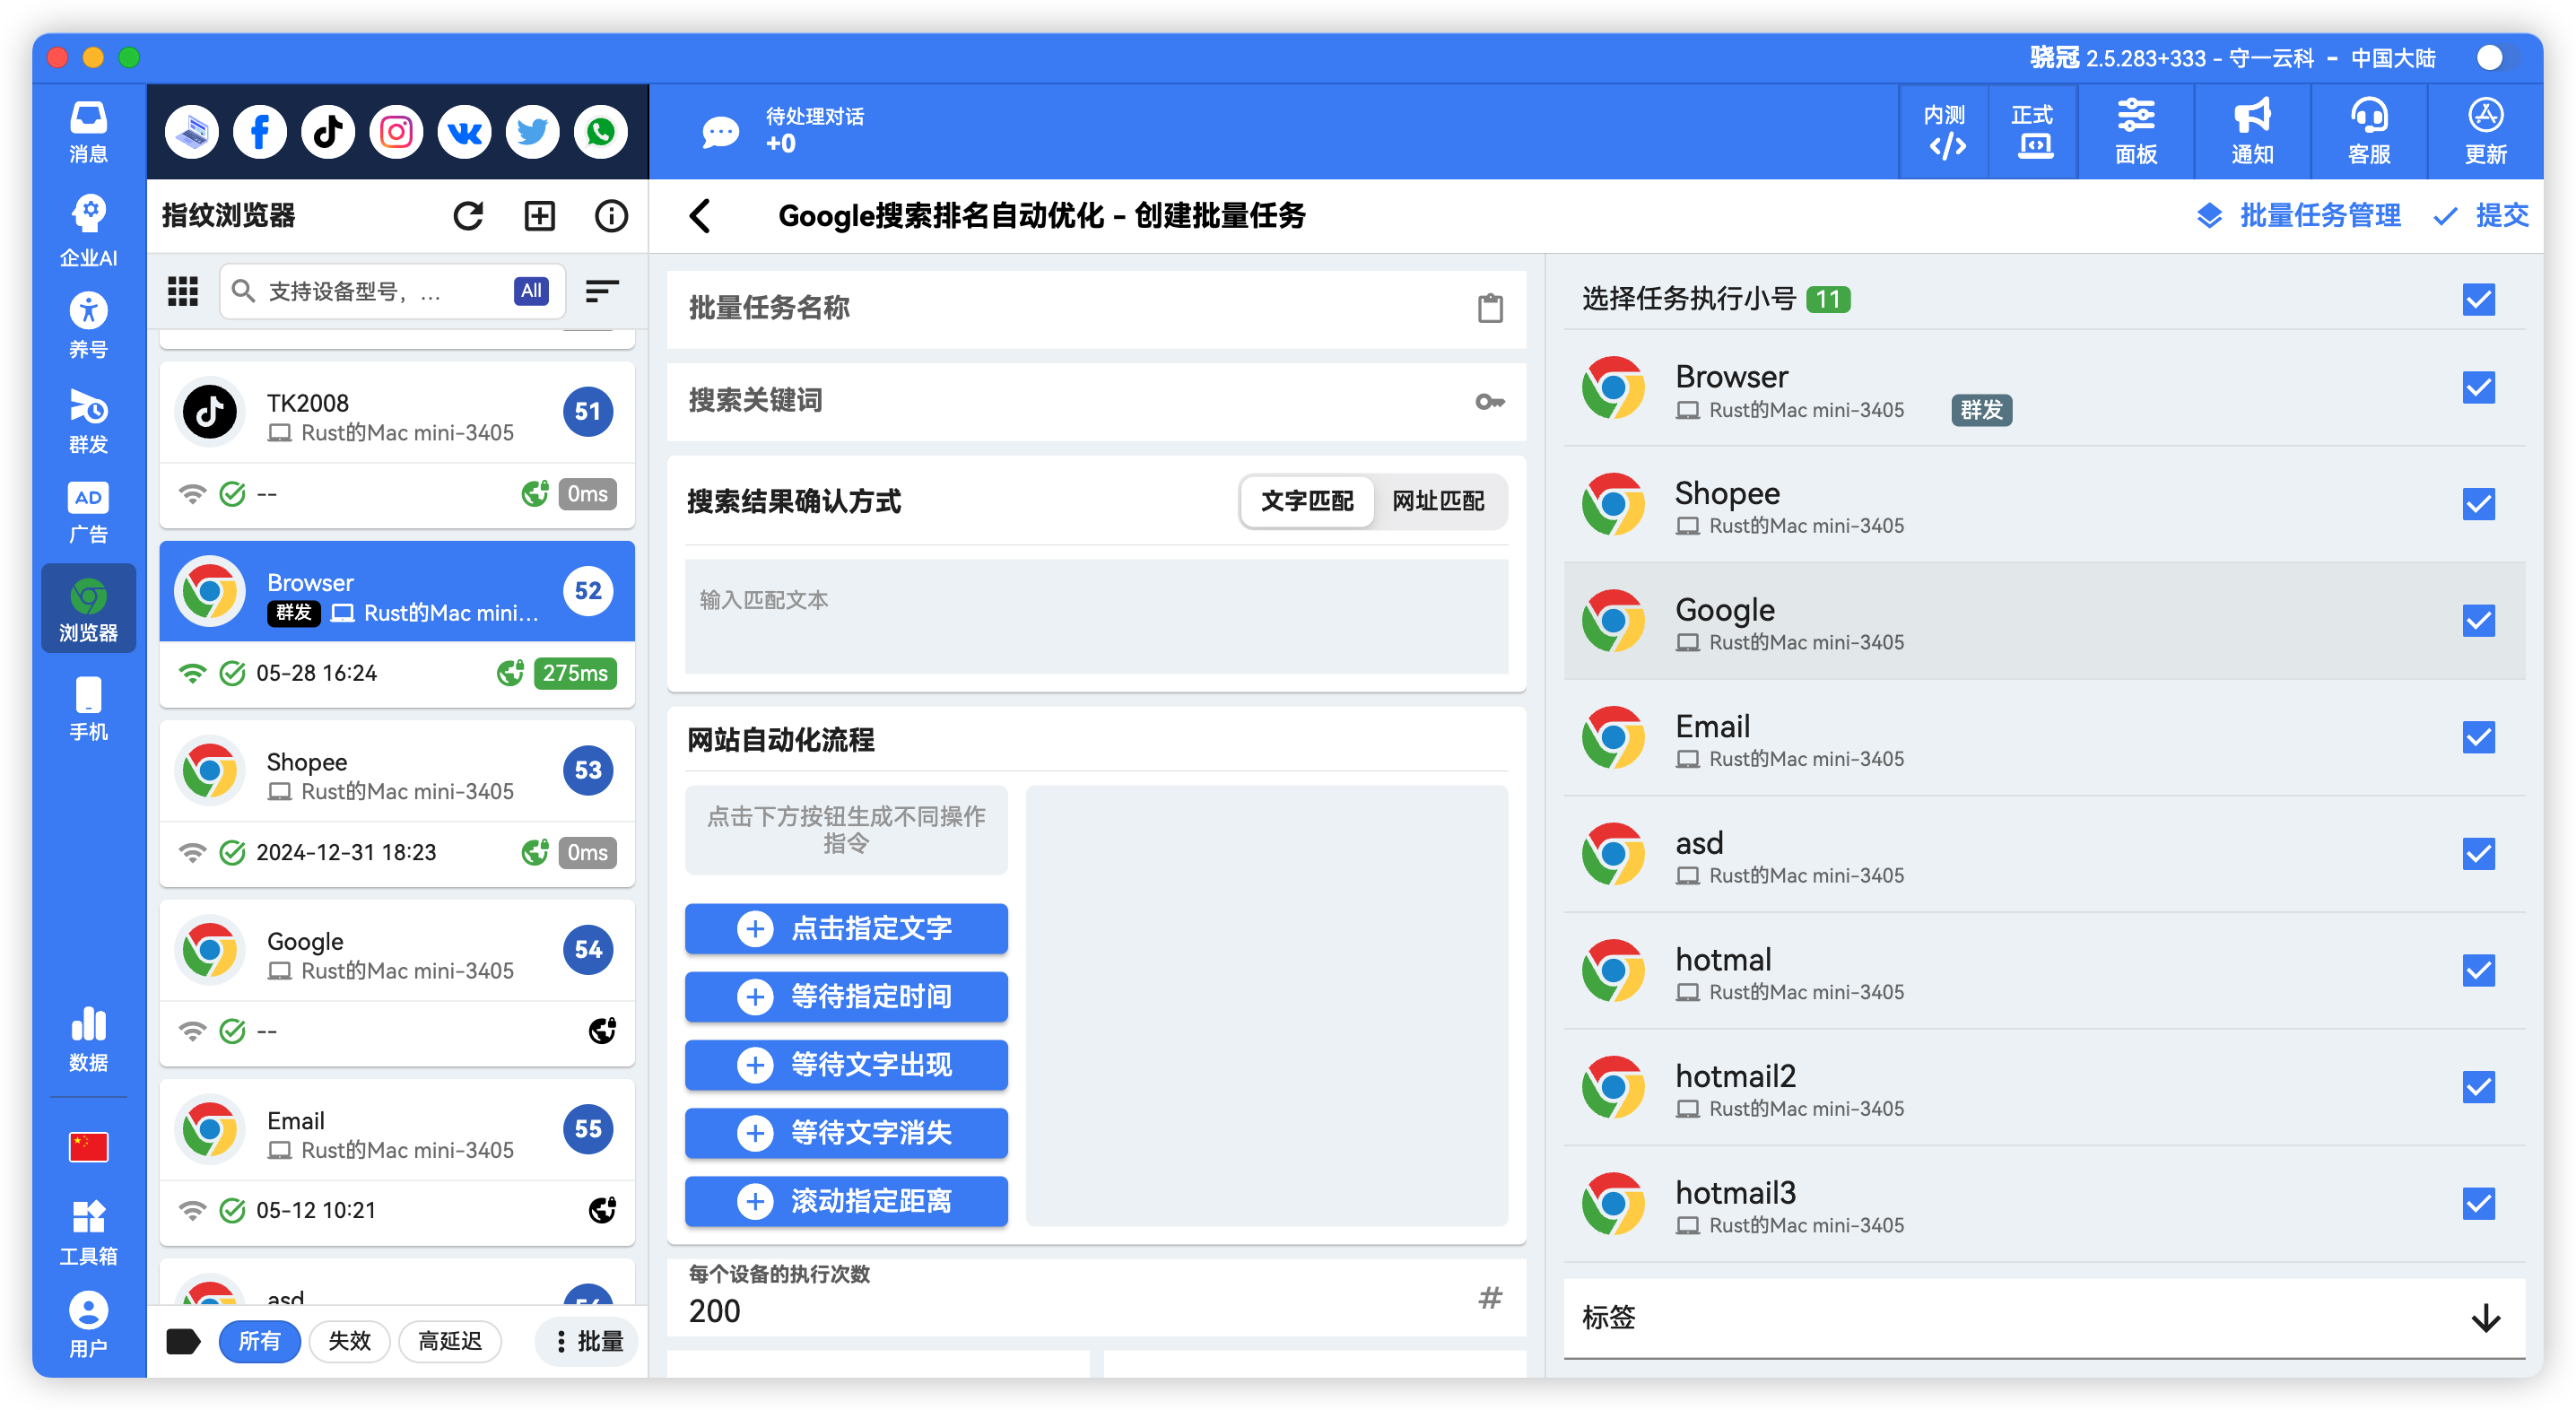The width and height of the screenshot is (2576, 1410).
Task: Open the 群发 sidebar section
Action: point(88,420)
